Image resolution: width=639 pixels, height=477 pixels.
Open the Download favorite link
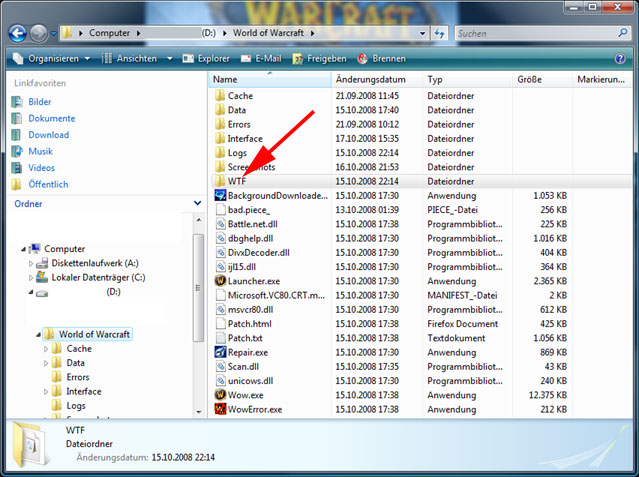point(48,135)
